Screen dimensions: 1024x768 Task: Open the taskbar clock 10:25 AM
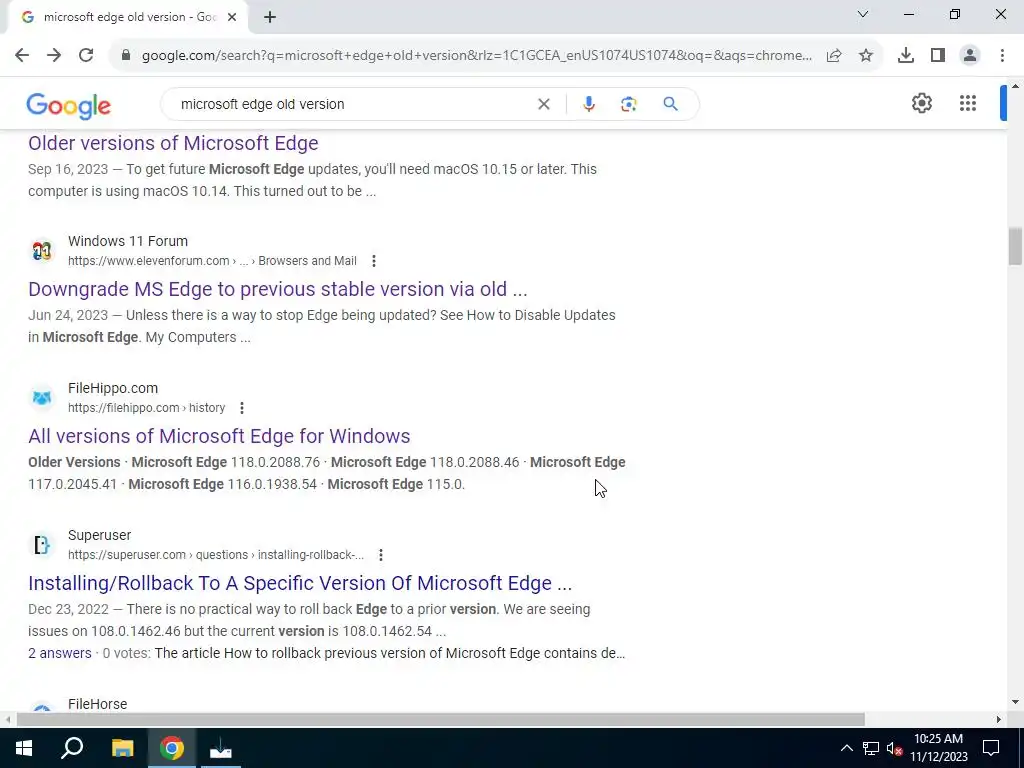(938, 748)
